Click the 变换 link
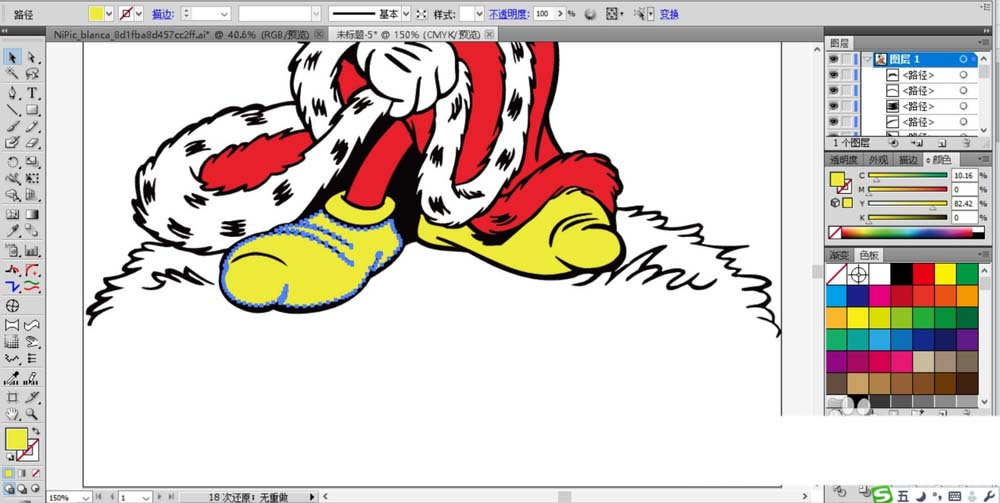This screenshot has height=503, width=1000. pyautogui.click(x=669, y=14)
